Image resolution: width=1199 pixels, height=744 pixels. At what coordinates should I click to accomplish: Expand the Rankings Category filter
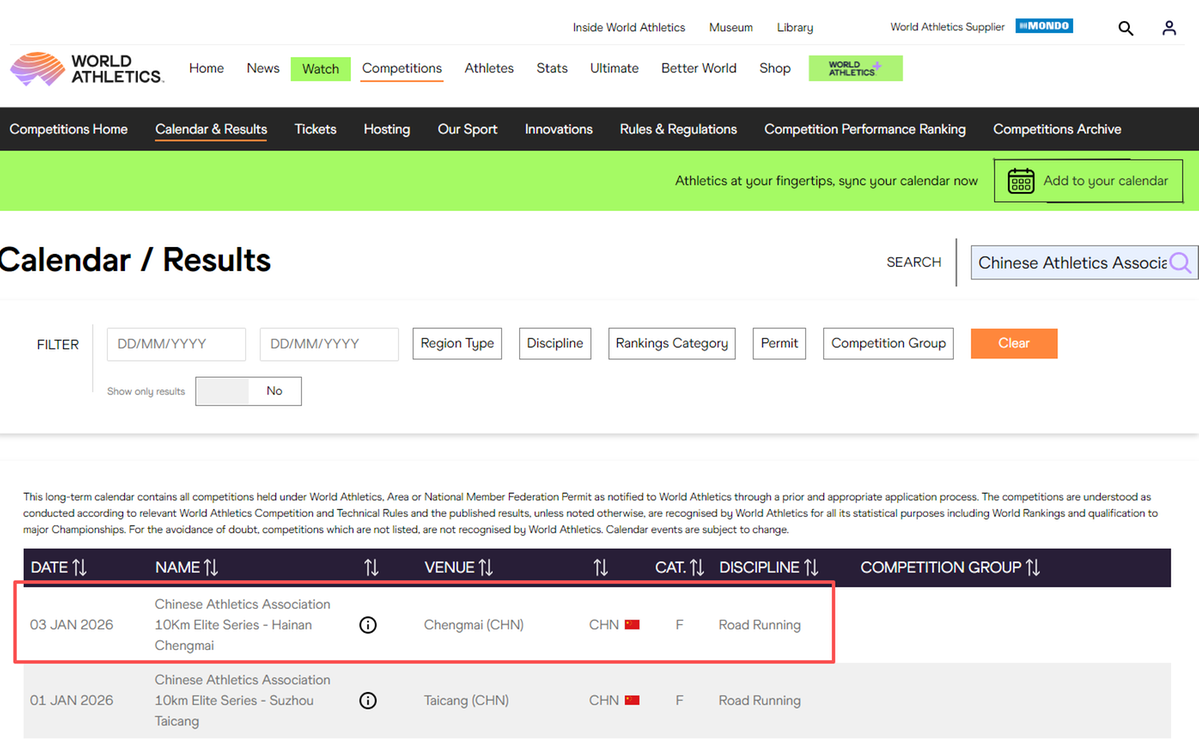tap(671, 343)
